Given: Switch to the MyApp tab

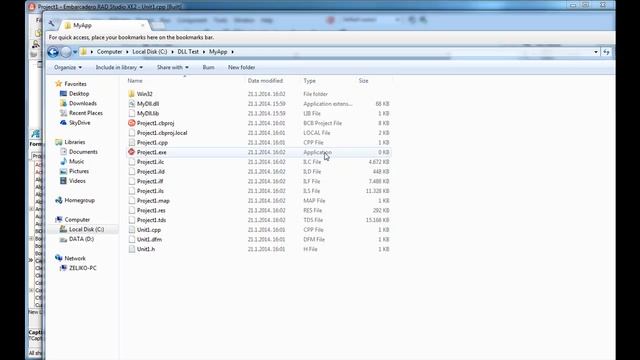Looking at the screenshot, I should [x=104, y=25].
